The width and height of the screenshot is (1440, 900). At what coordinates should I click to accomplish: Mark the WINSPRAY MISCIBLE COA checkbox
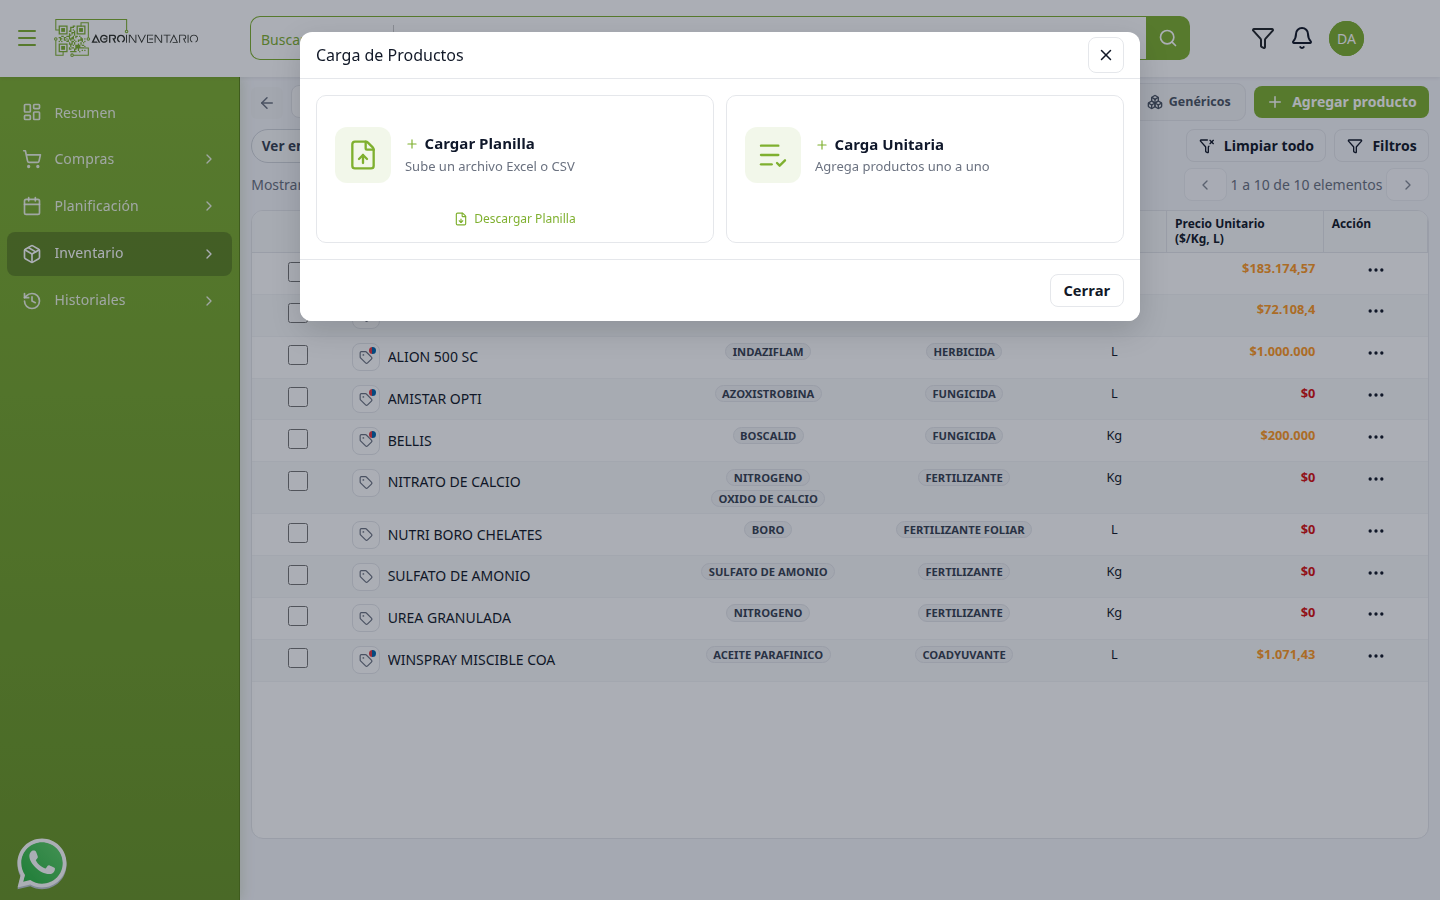tap(298, 658)
